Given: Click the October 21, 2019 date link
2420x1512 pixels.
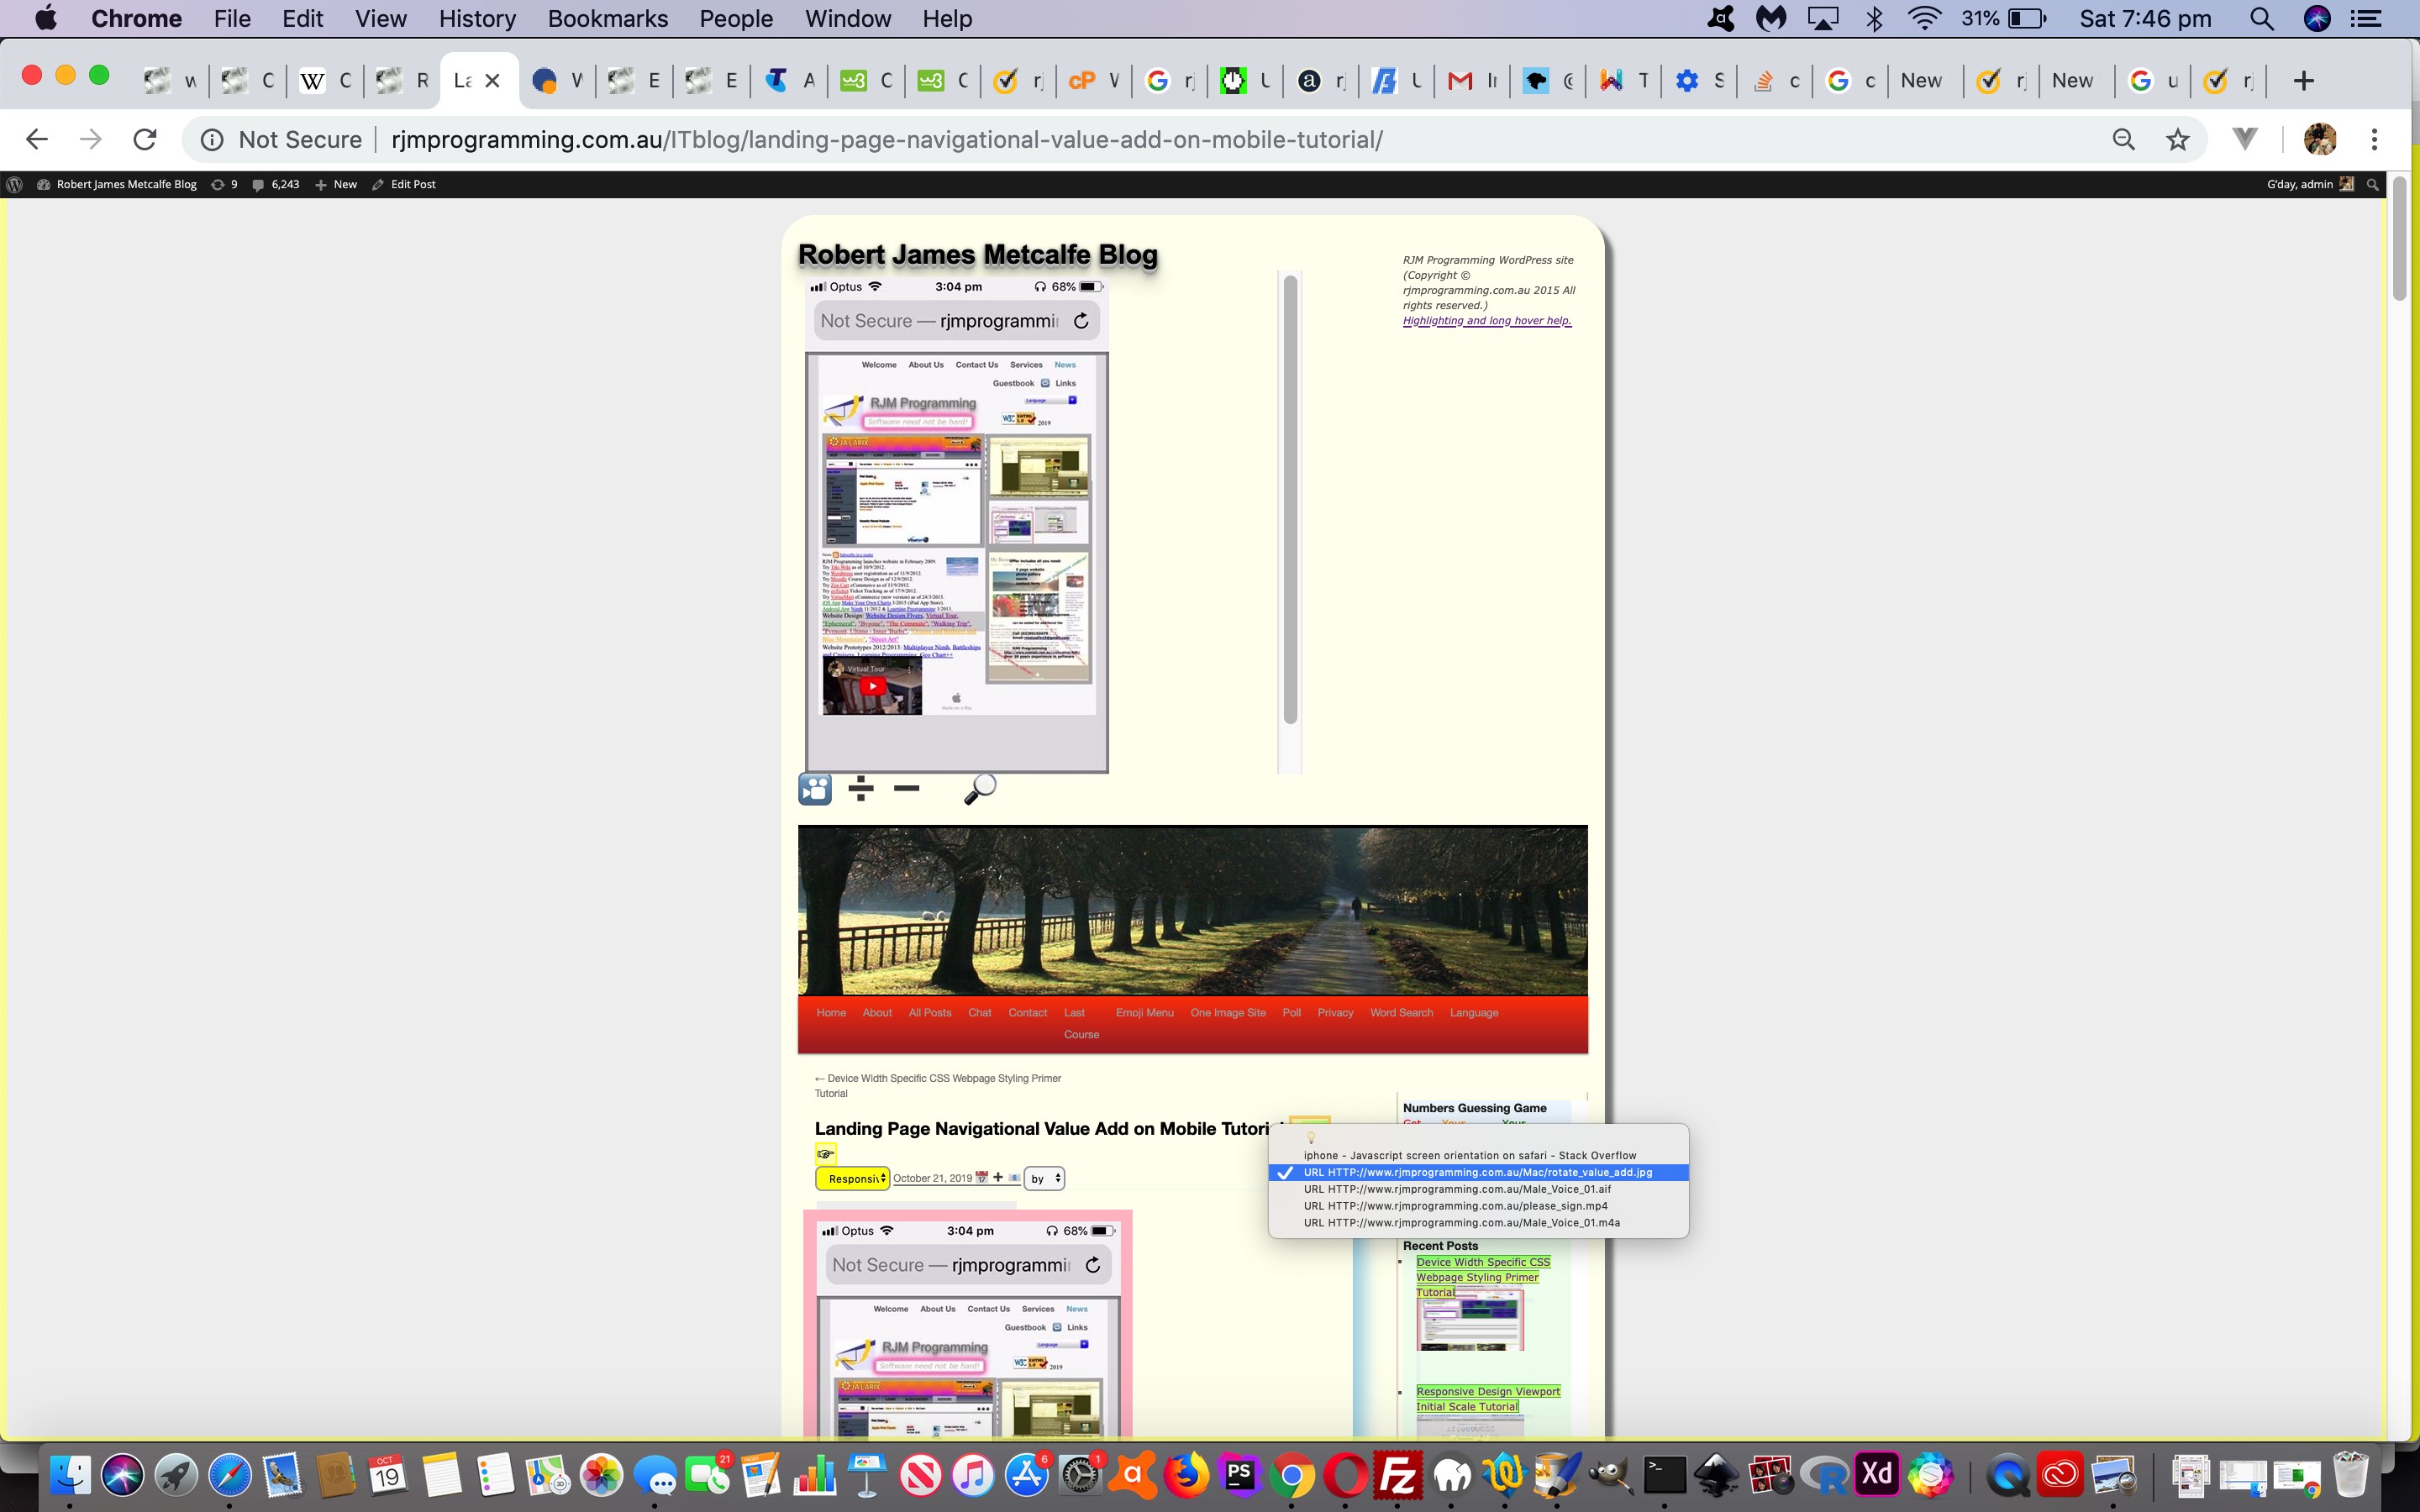Looking at the screenshot, I should tap(932, 1179).
